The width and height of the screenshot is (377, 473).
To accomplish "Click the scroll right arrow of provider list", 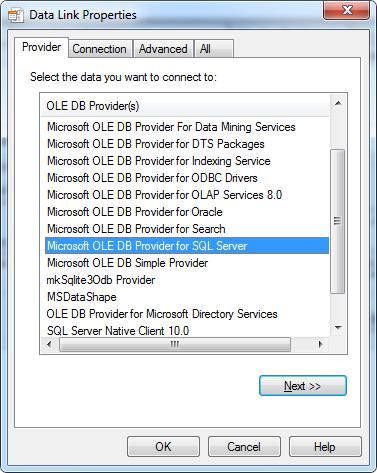I will pyautogui.click(x=320, y=344).
